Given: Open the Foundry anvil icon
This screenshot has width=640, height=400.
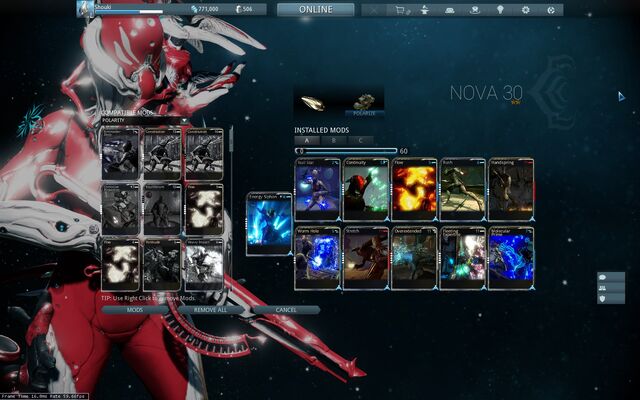Looking at the screenshot, I should [x=424, y=10].
